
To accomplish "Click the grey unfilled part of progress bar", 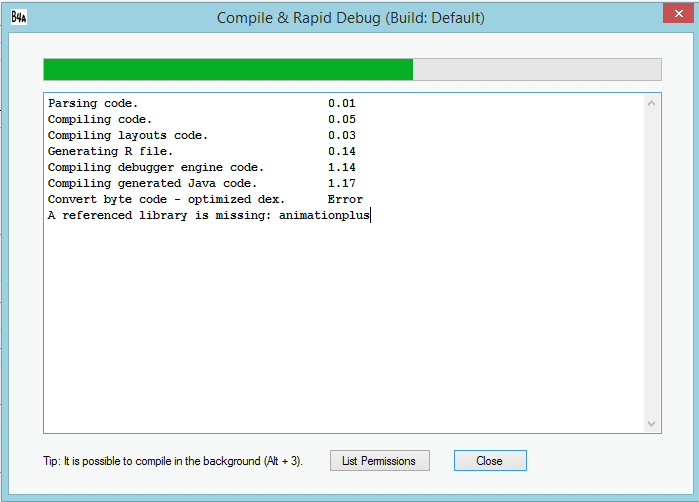I will click(x=536, y=69).
